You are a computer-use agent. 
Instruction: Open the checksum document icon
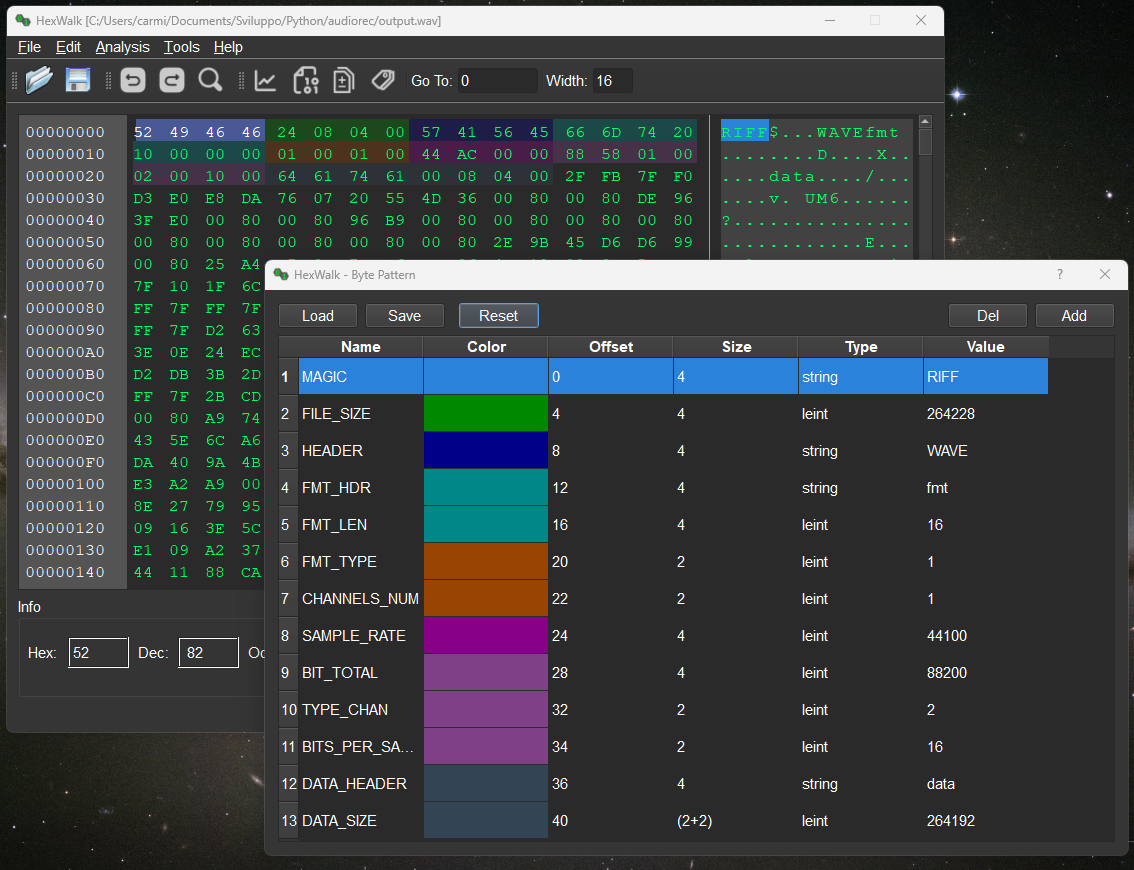click(x=343, y=81)
